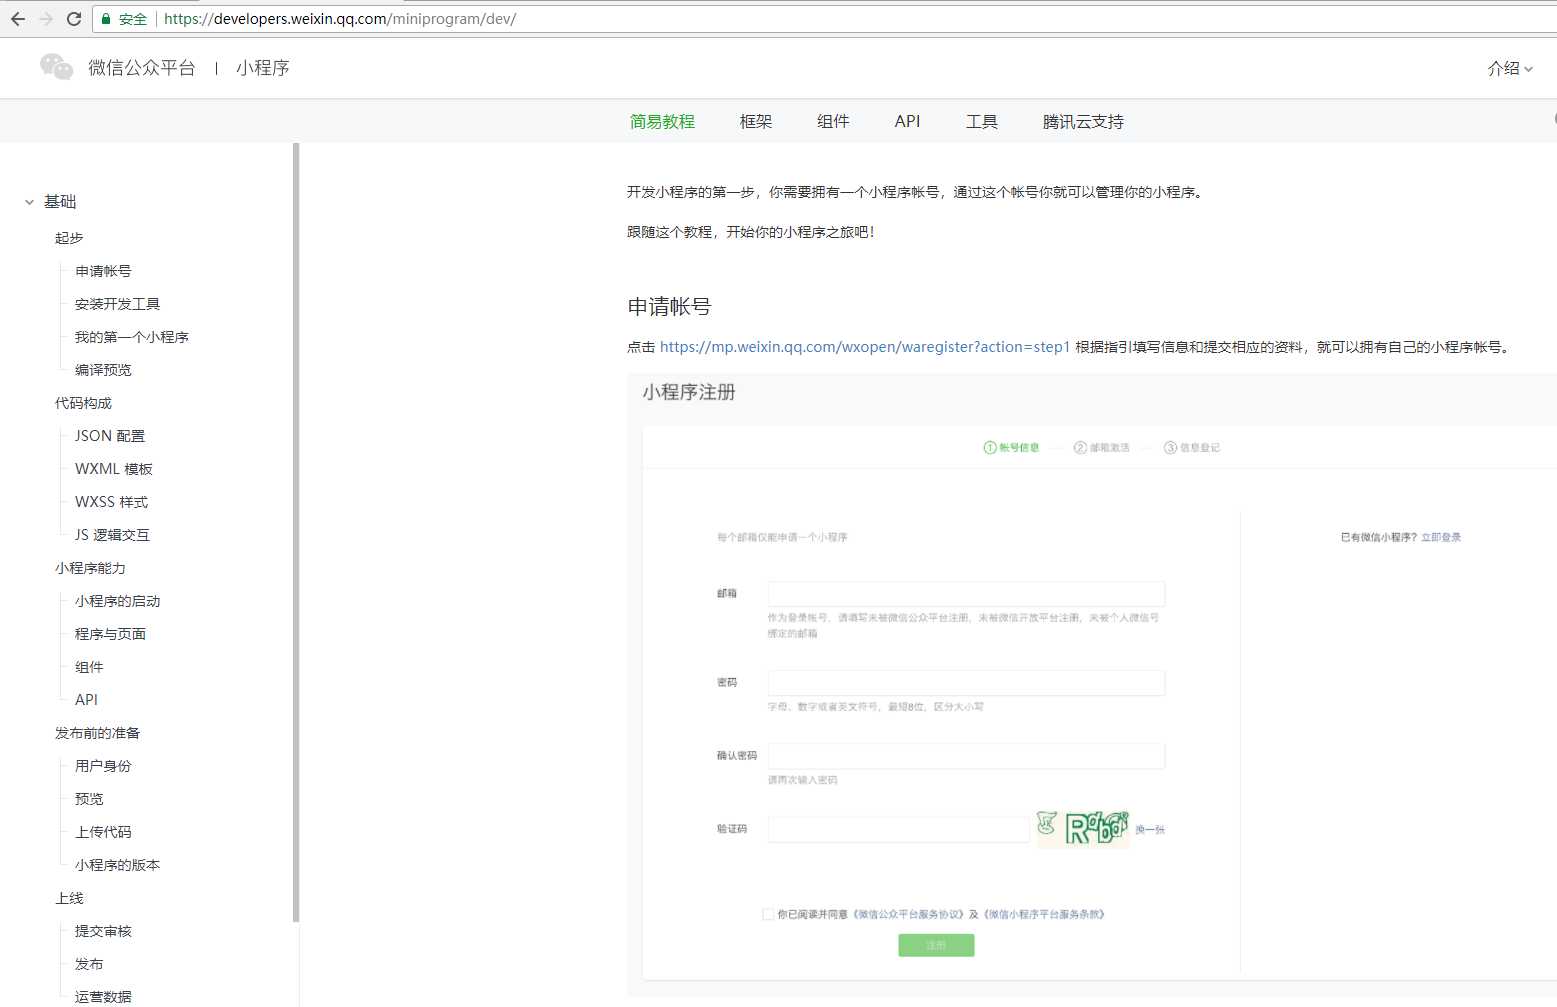Switch to the 组件 tab

tap(833, 122)
